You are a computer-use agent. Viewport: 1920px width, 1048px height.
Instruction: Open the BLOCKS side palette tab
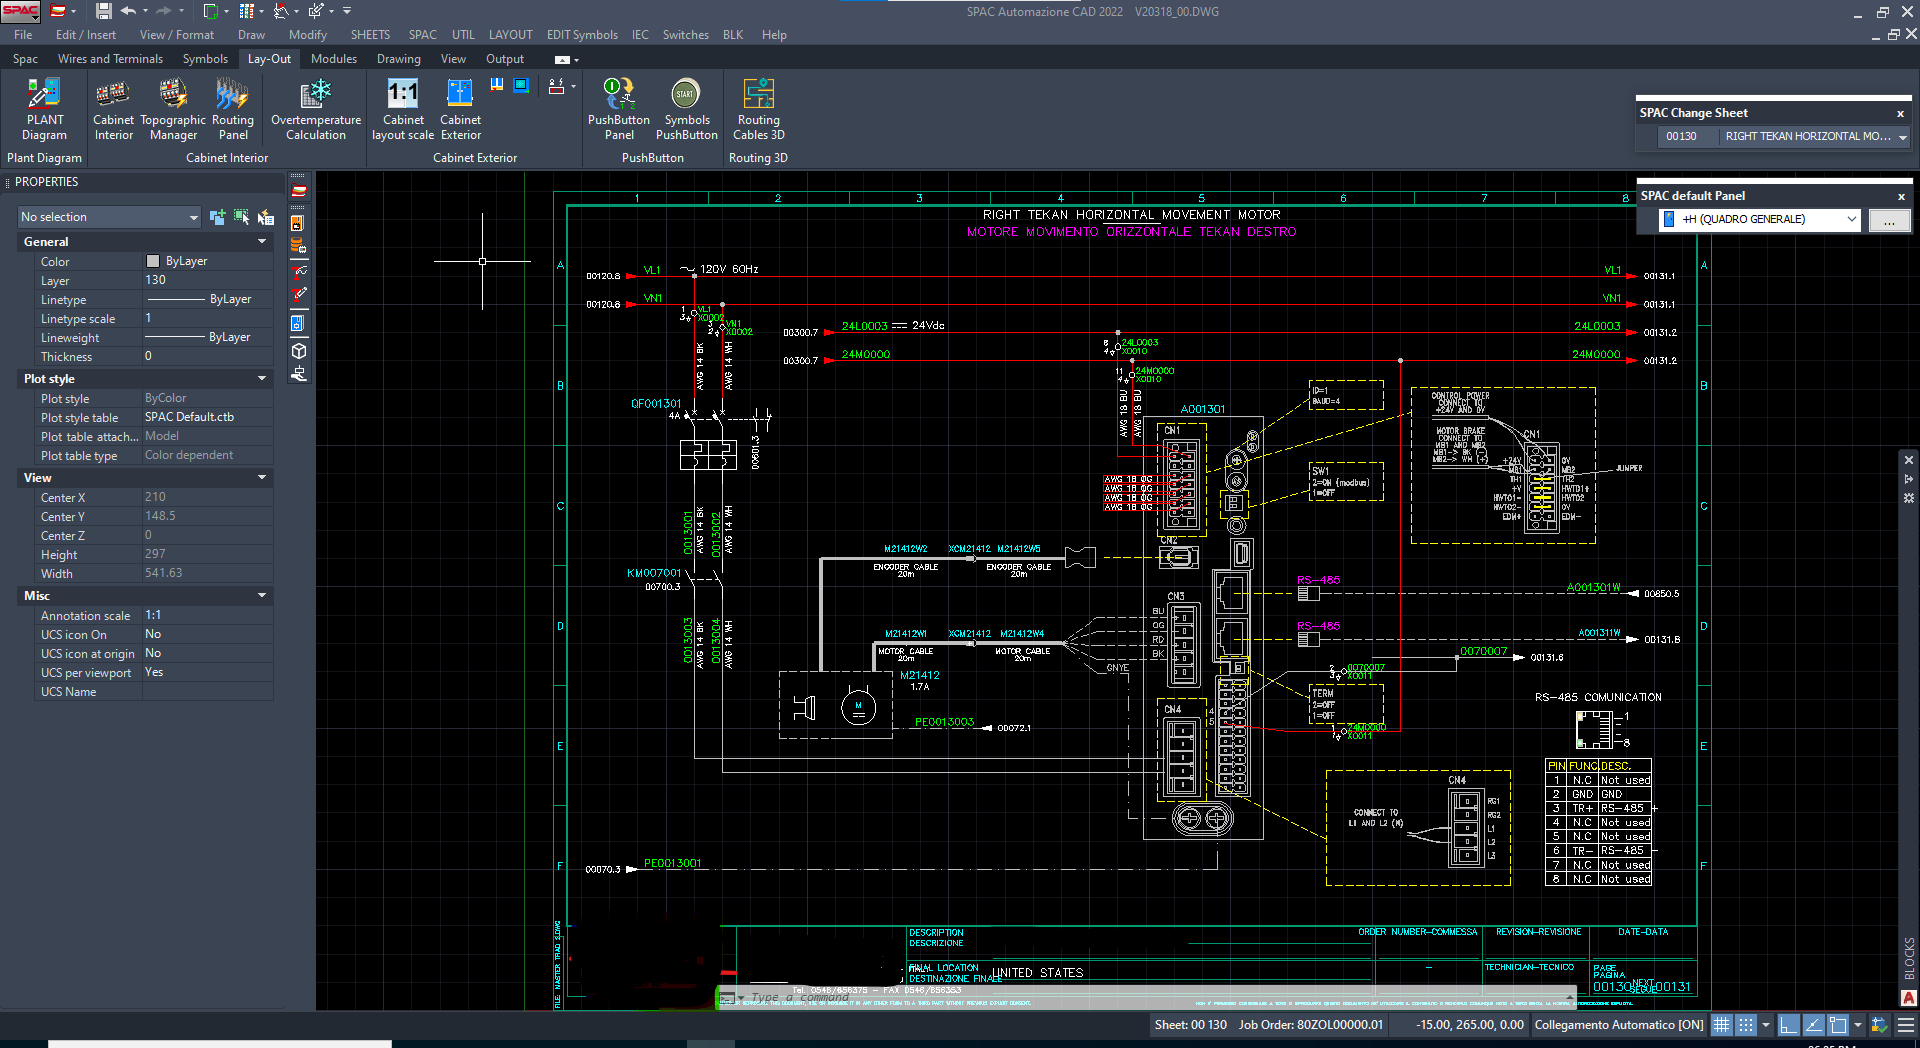pos(1909,958)
